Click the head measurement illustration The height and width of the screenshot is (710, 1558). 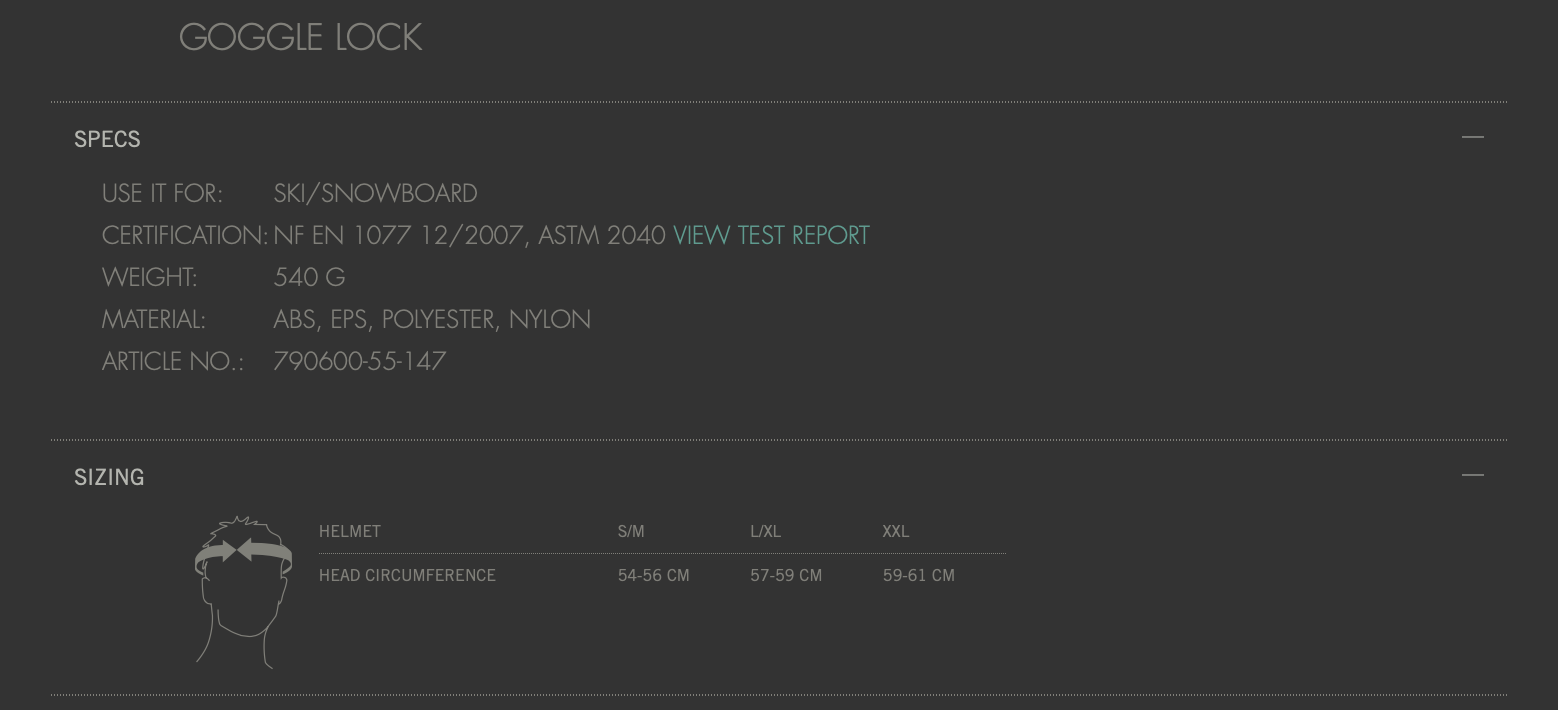click(244, 592)
